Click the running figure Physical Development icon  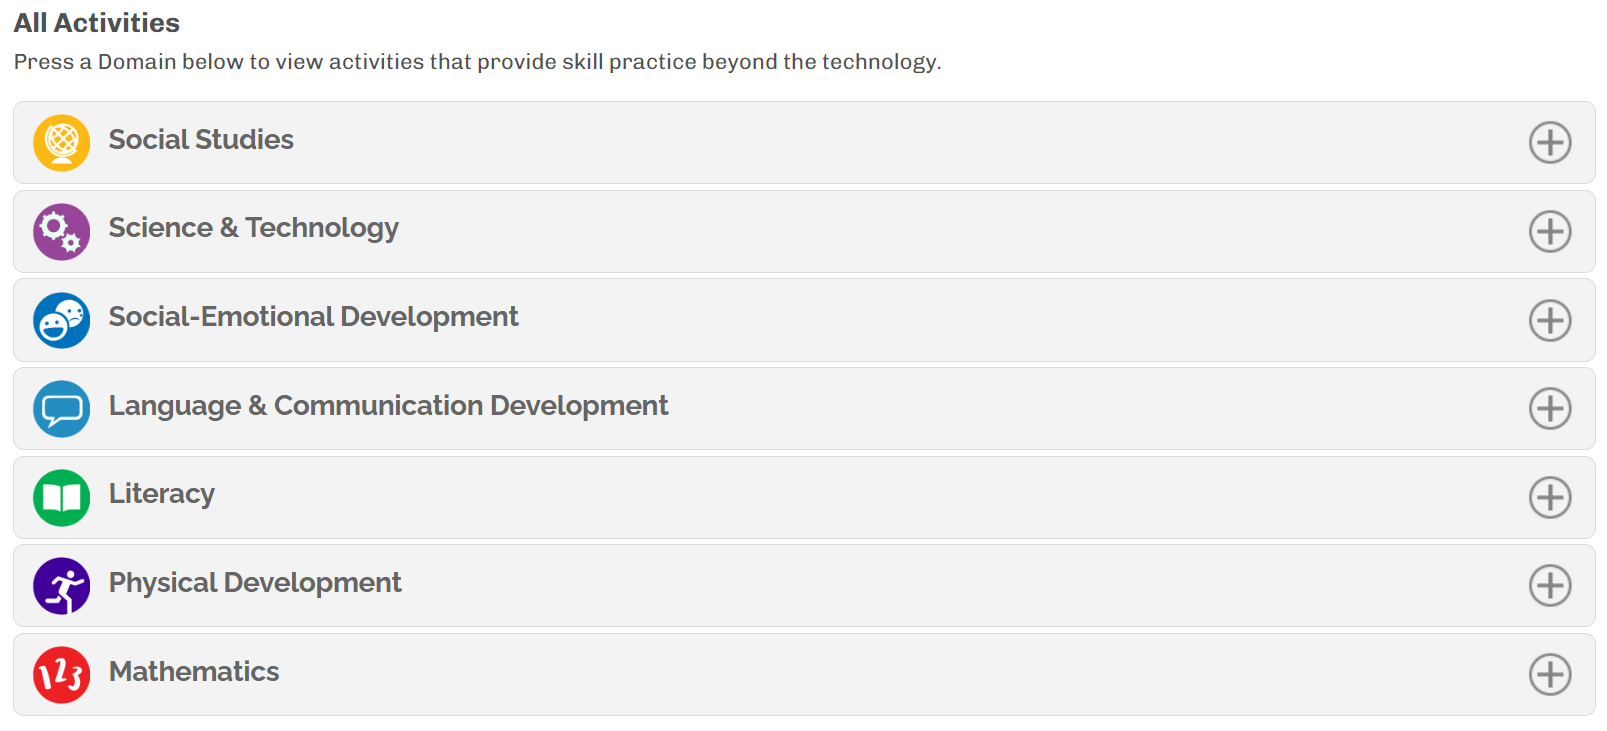[x=61, y=586]
